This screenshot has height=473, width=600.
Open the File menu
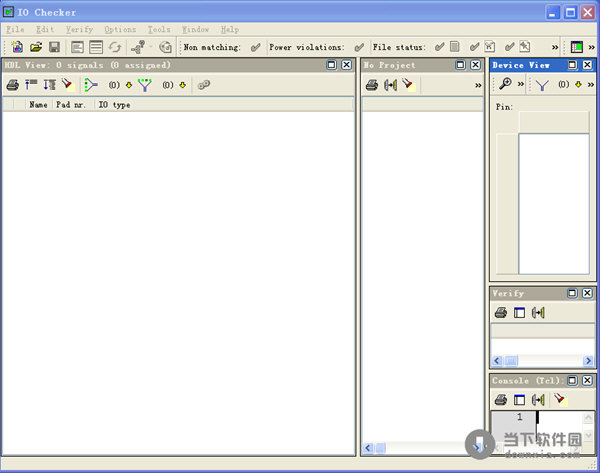(x=15, y=29)
